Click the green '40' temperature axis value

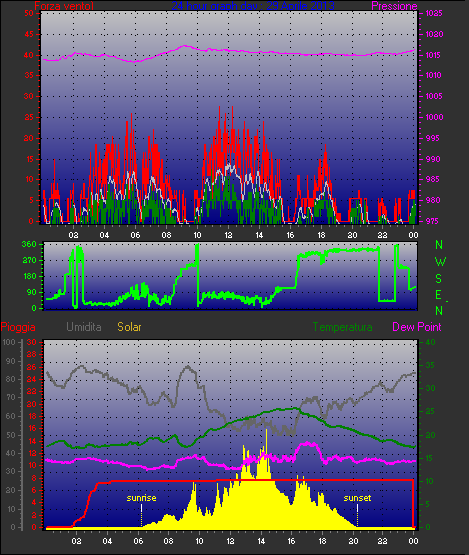(x=430, y=342)
